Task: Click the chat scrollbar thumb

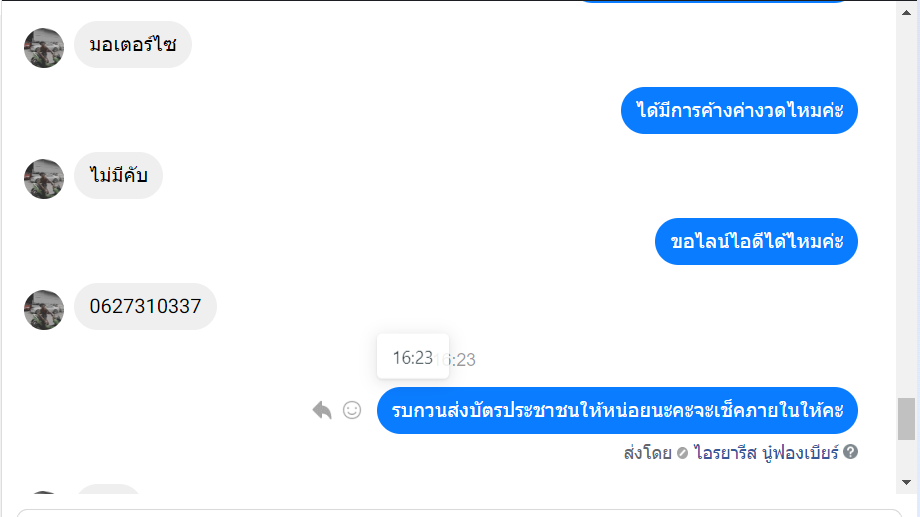Action: pyautogui.click(x=906, y=418)
